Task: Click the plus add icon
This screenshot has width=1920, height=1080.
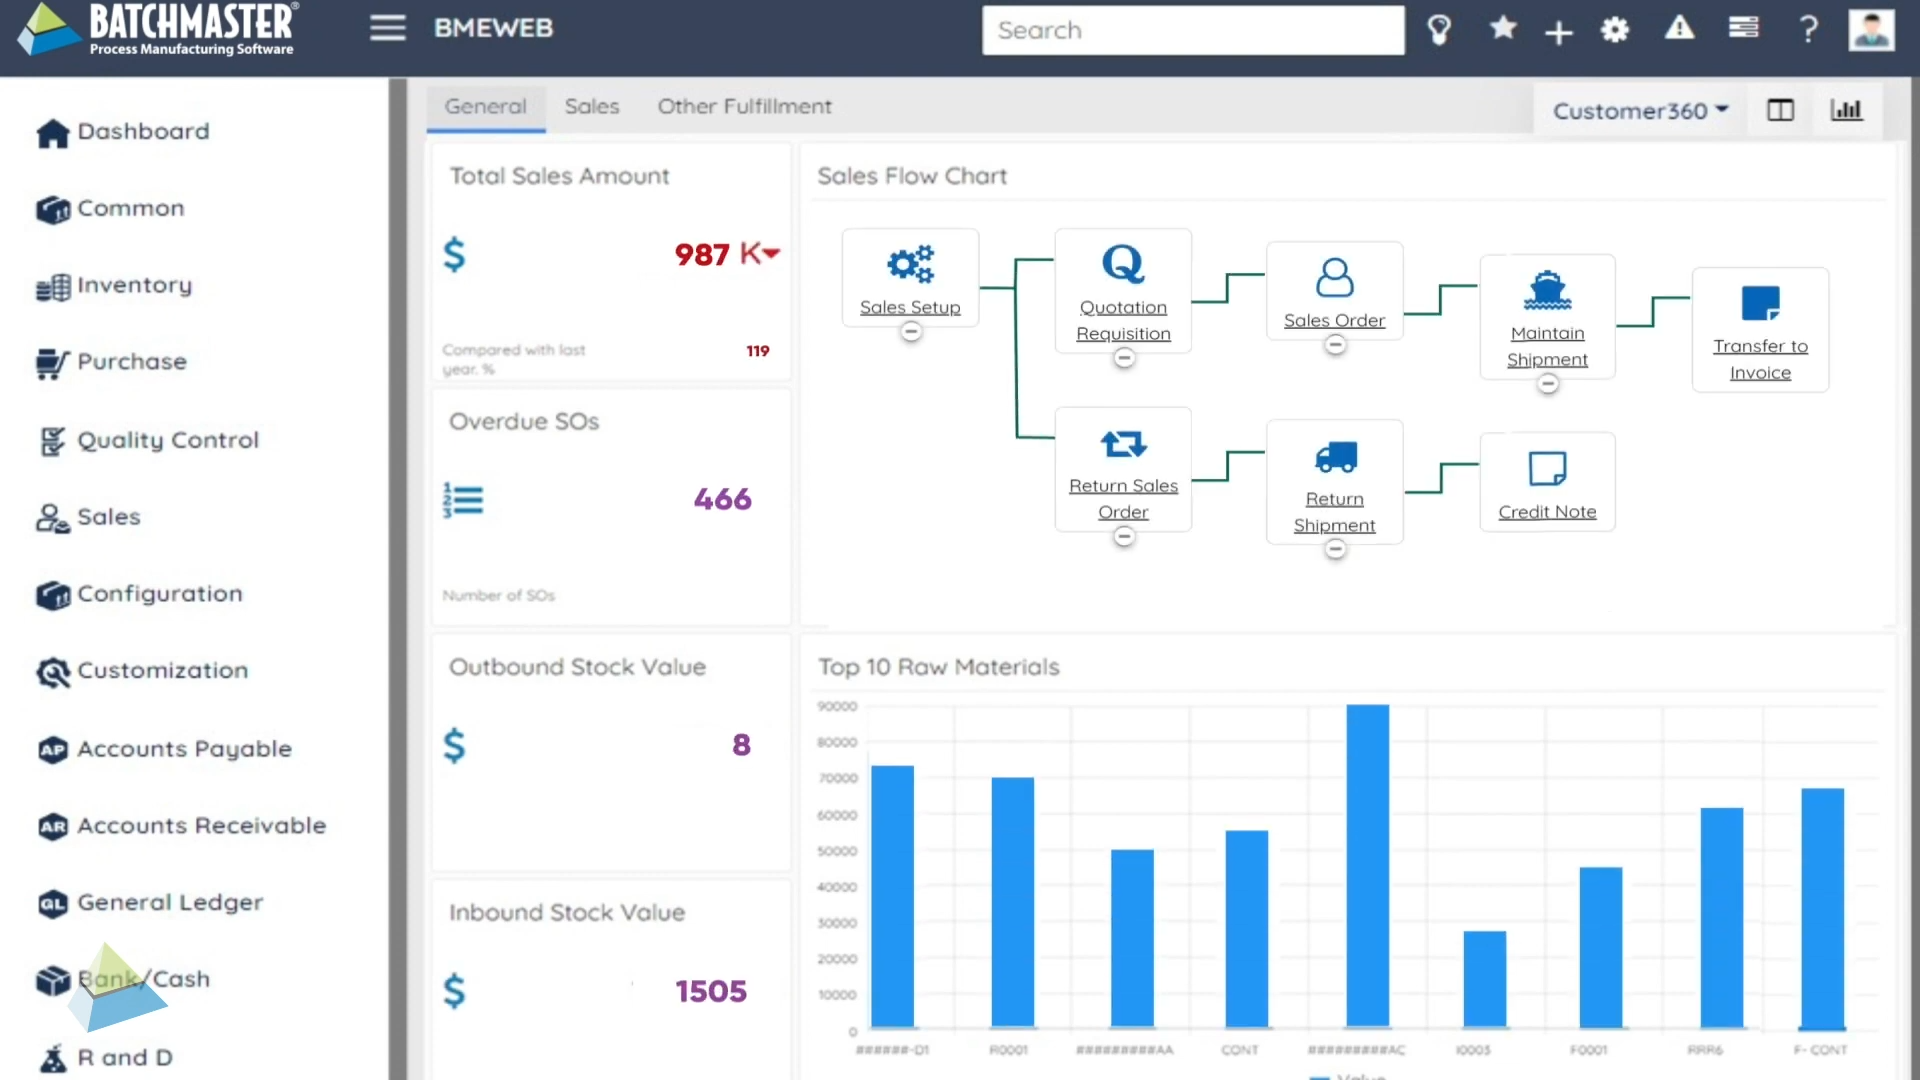Action: 1558,32
